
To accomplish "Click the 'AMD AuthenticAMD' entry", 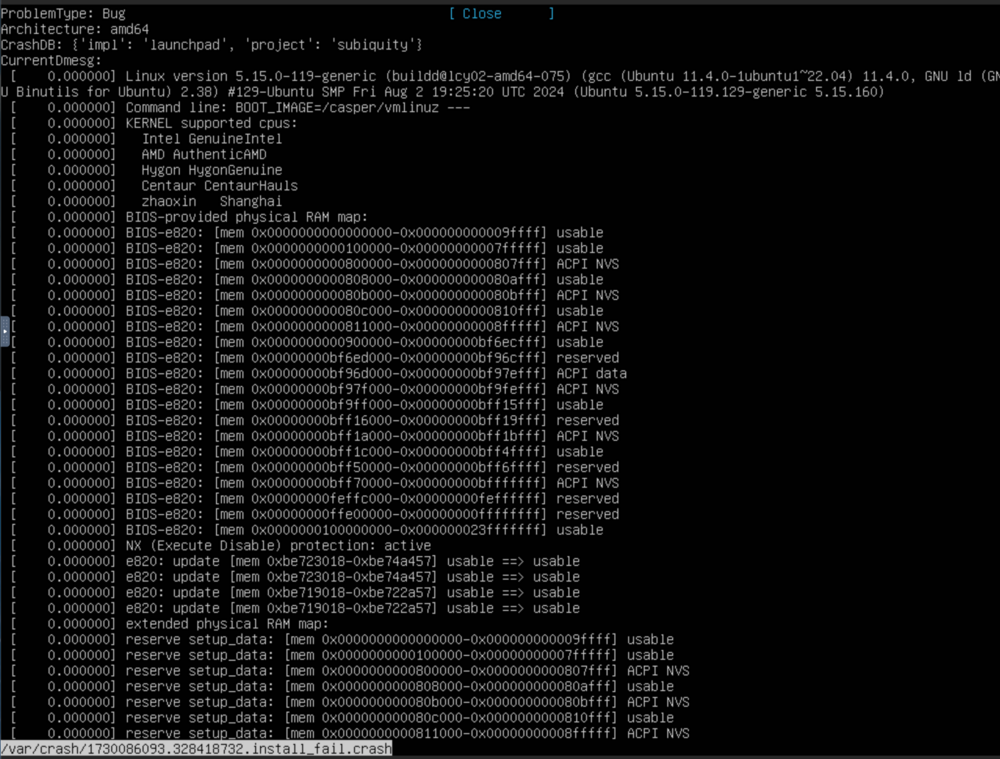I will 204,154.
